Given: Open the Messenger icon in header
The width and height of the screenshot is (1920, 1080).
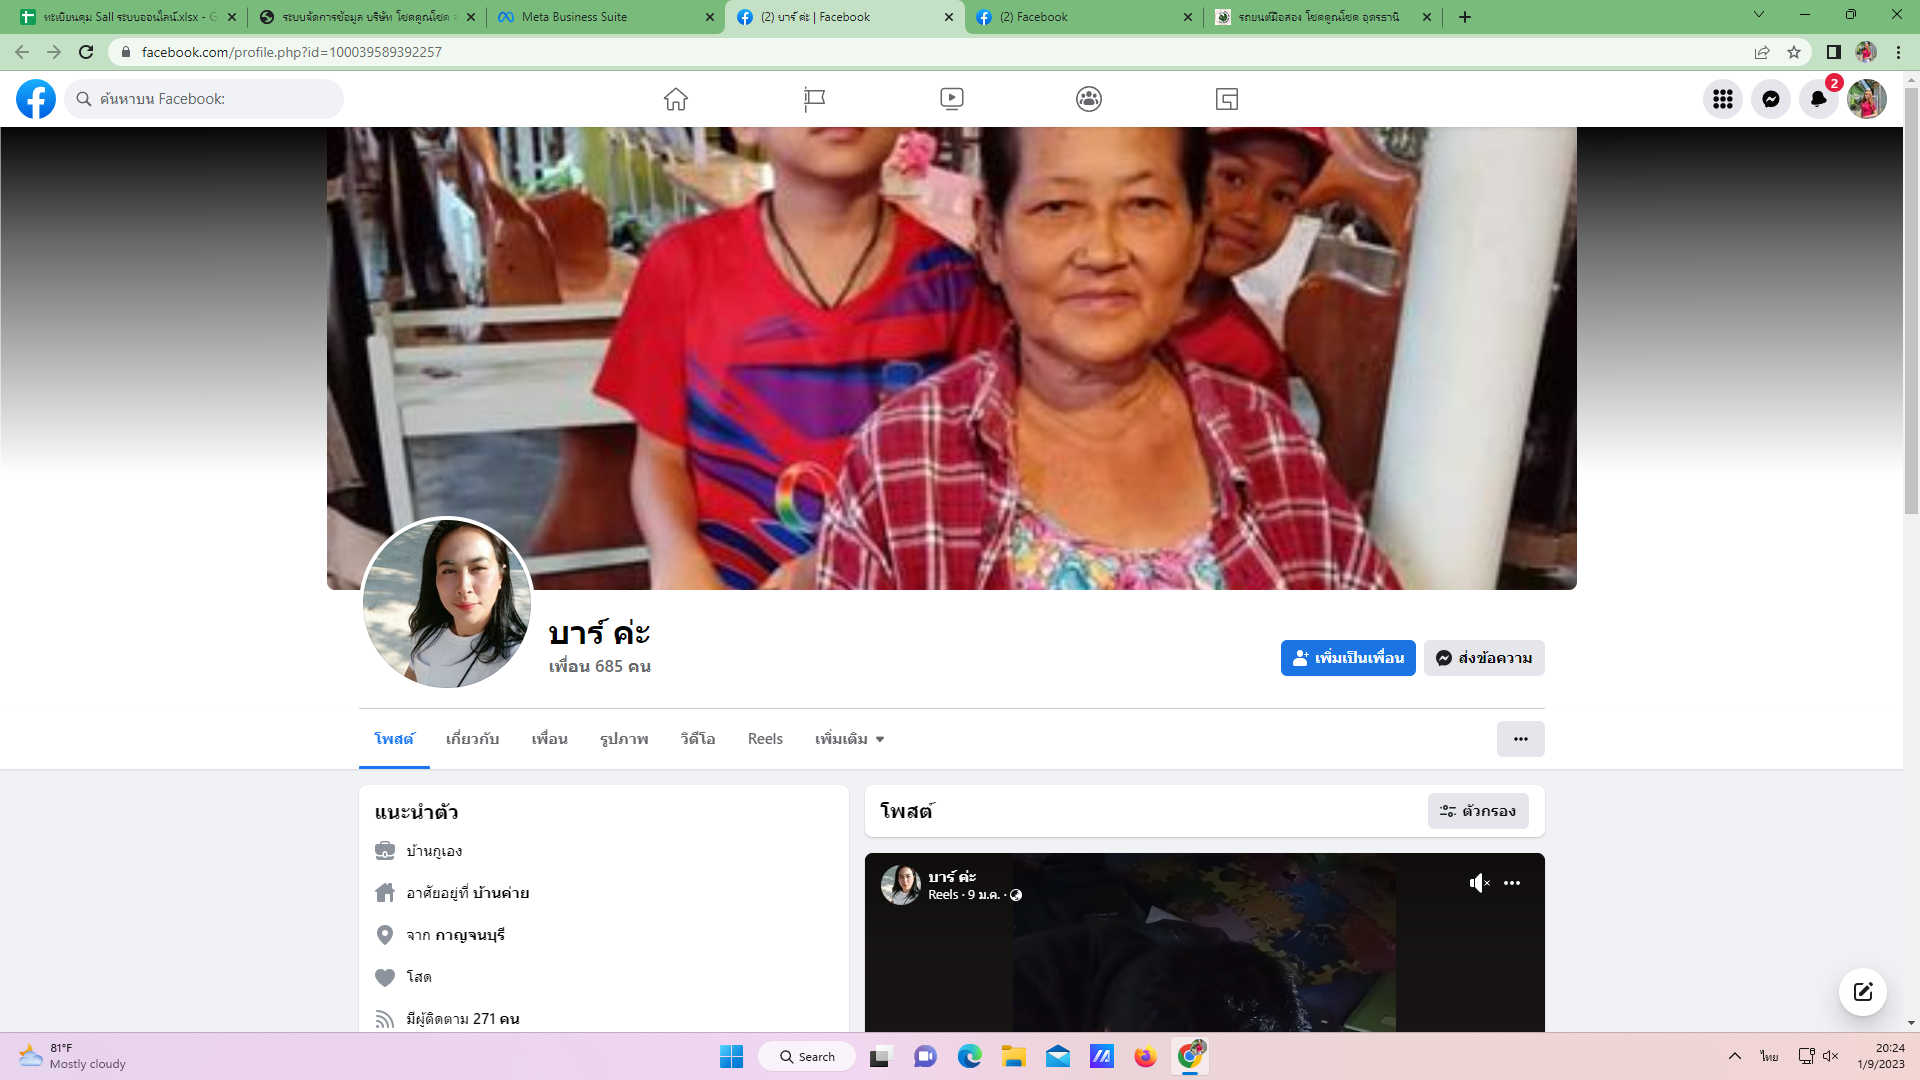Looking at the screenshot, I should [1770, 99].
